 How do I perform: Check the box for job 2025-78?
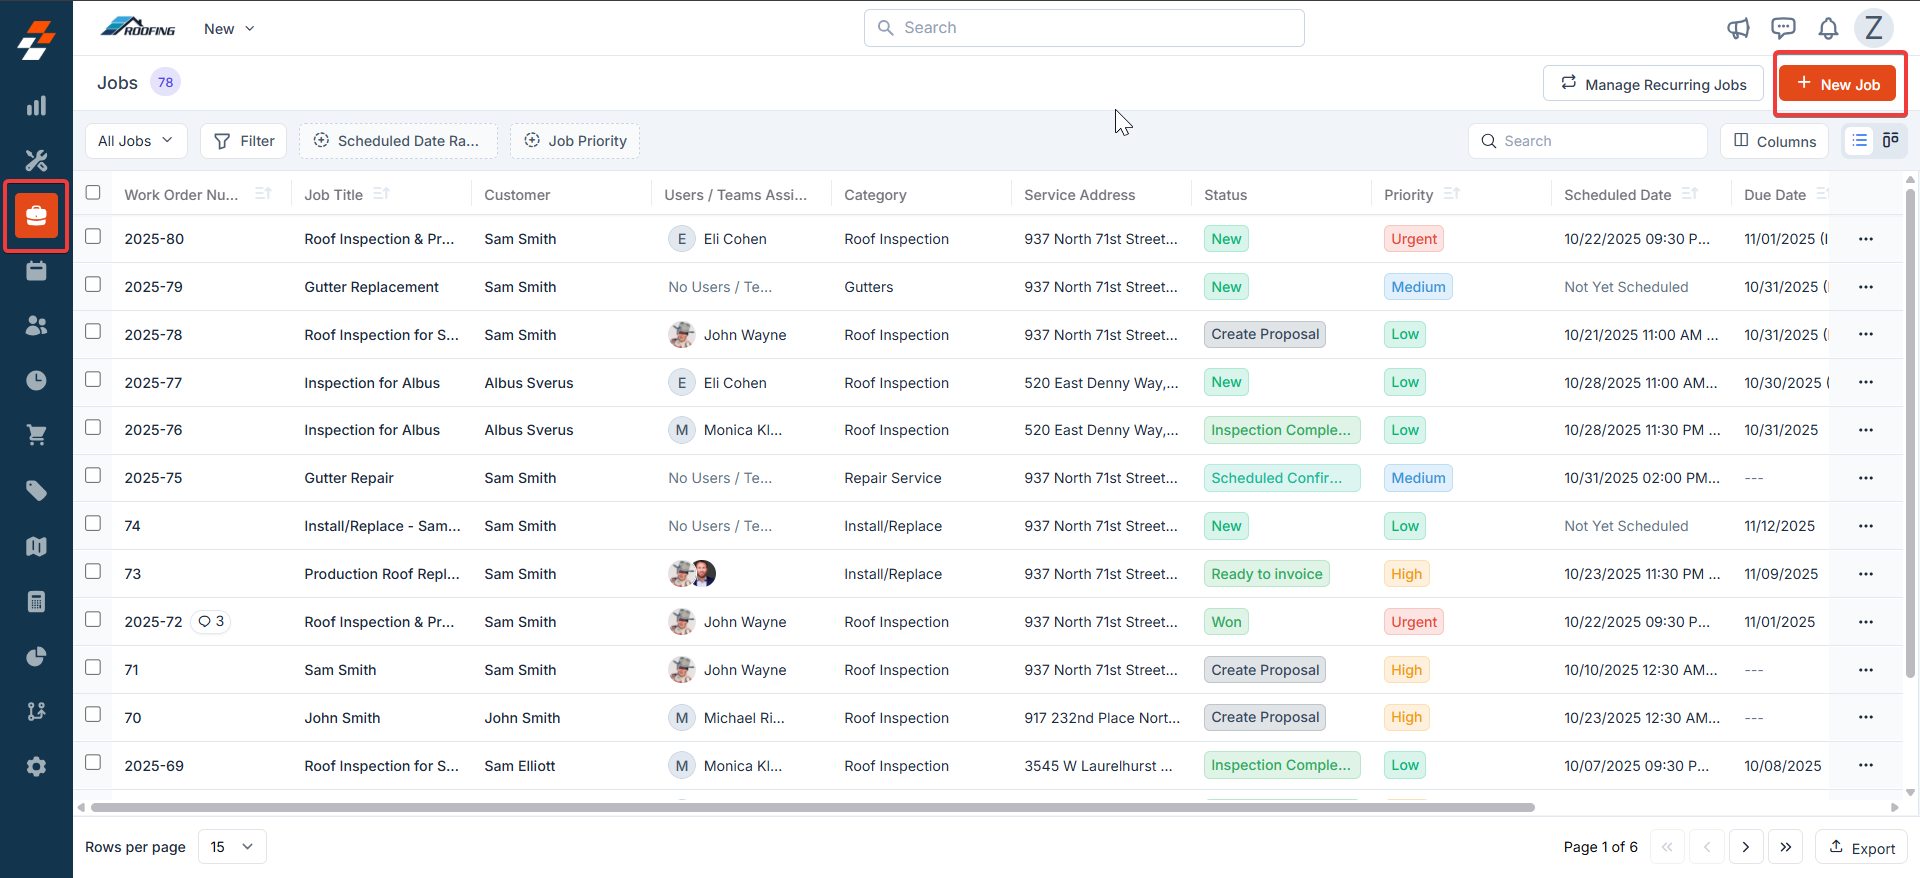click(x=93, y=331)
